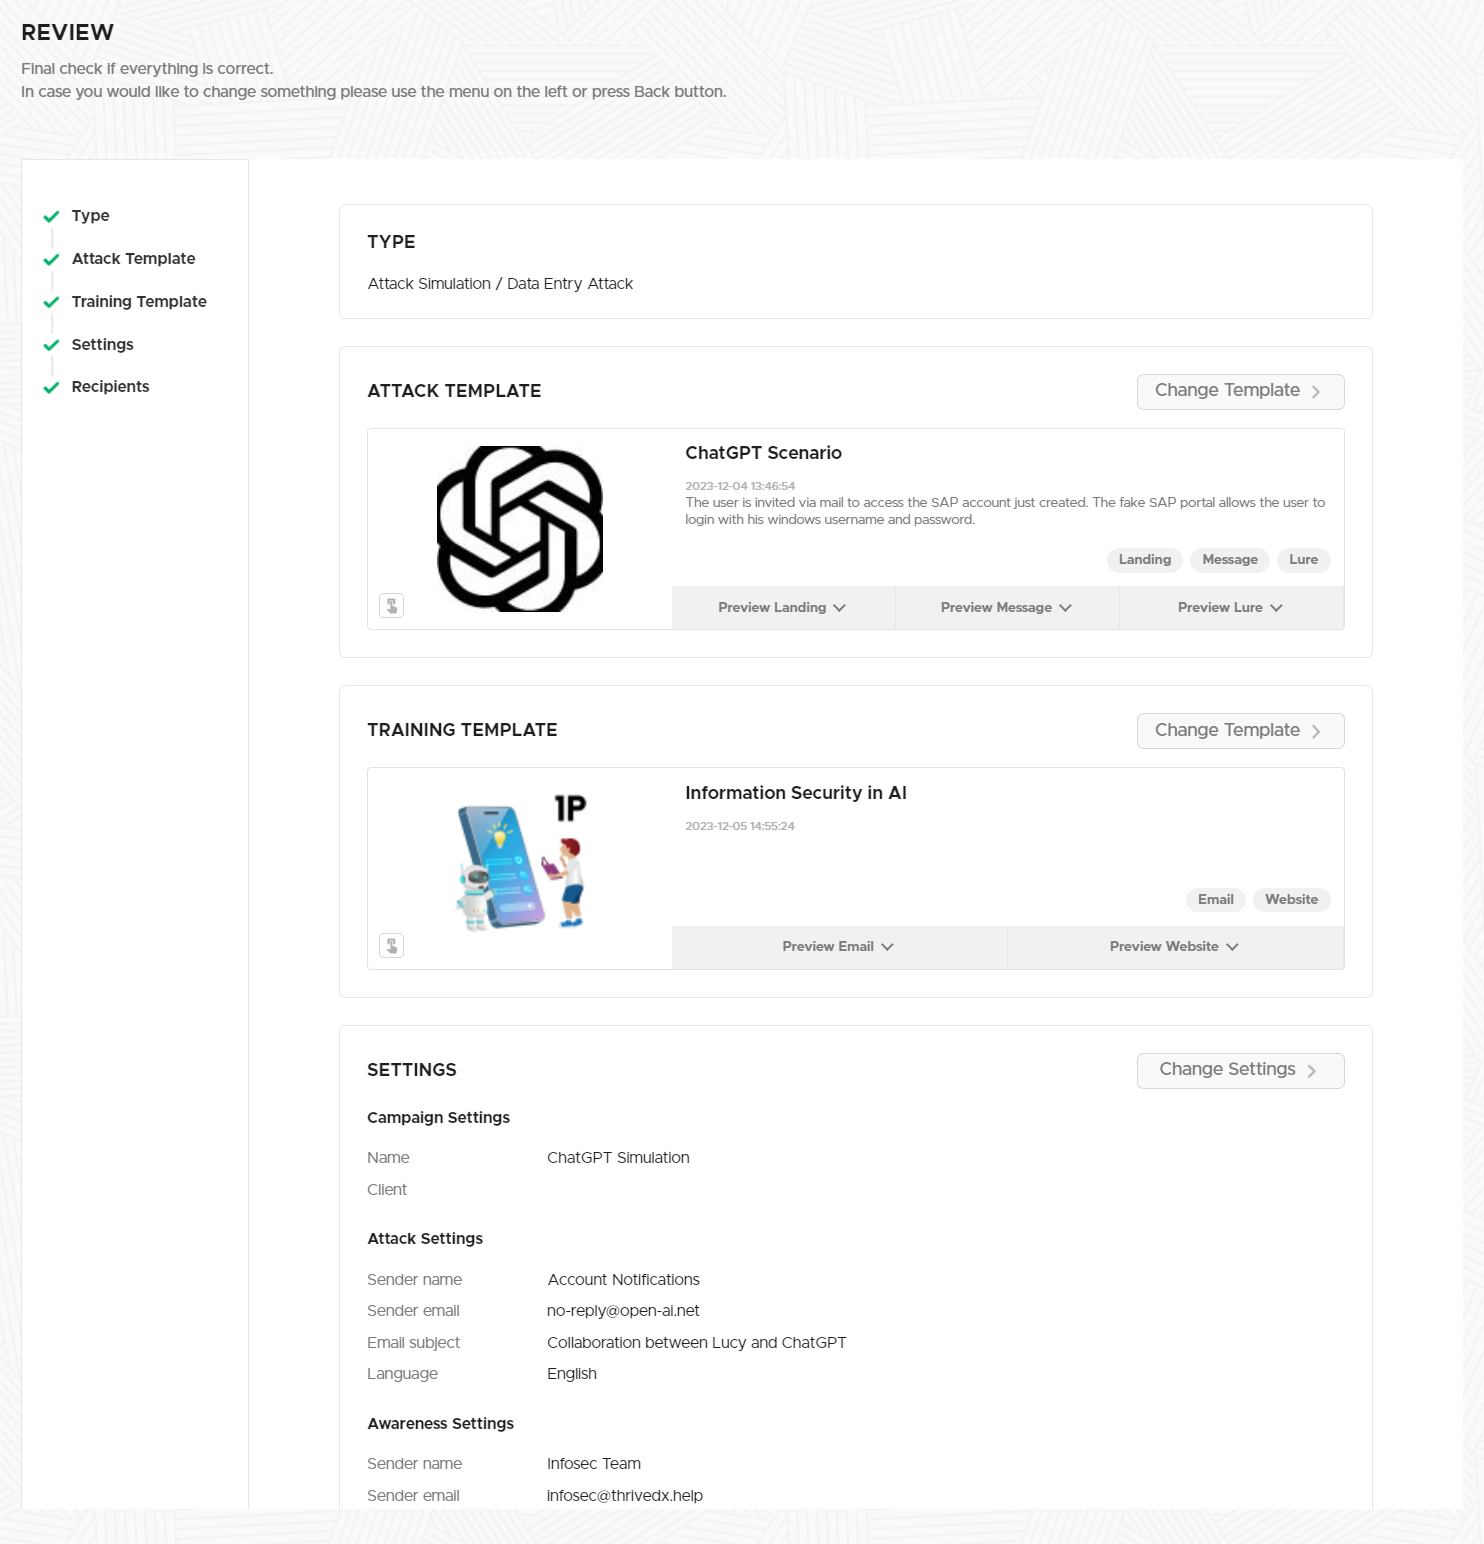Expand Preview Lure dropdown
Screen dimensions: 1484x1544
pyautogui.click(x=1231, y=608)
